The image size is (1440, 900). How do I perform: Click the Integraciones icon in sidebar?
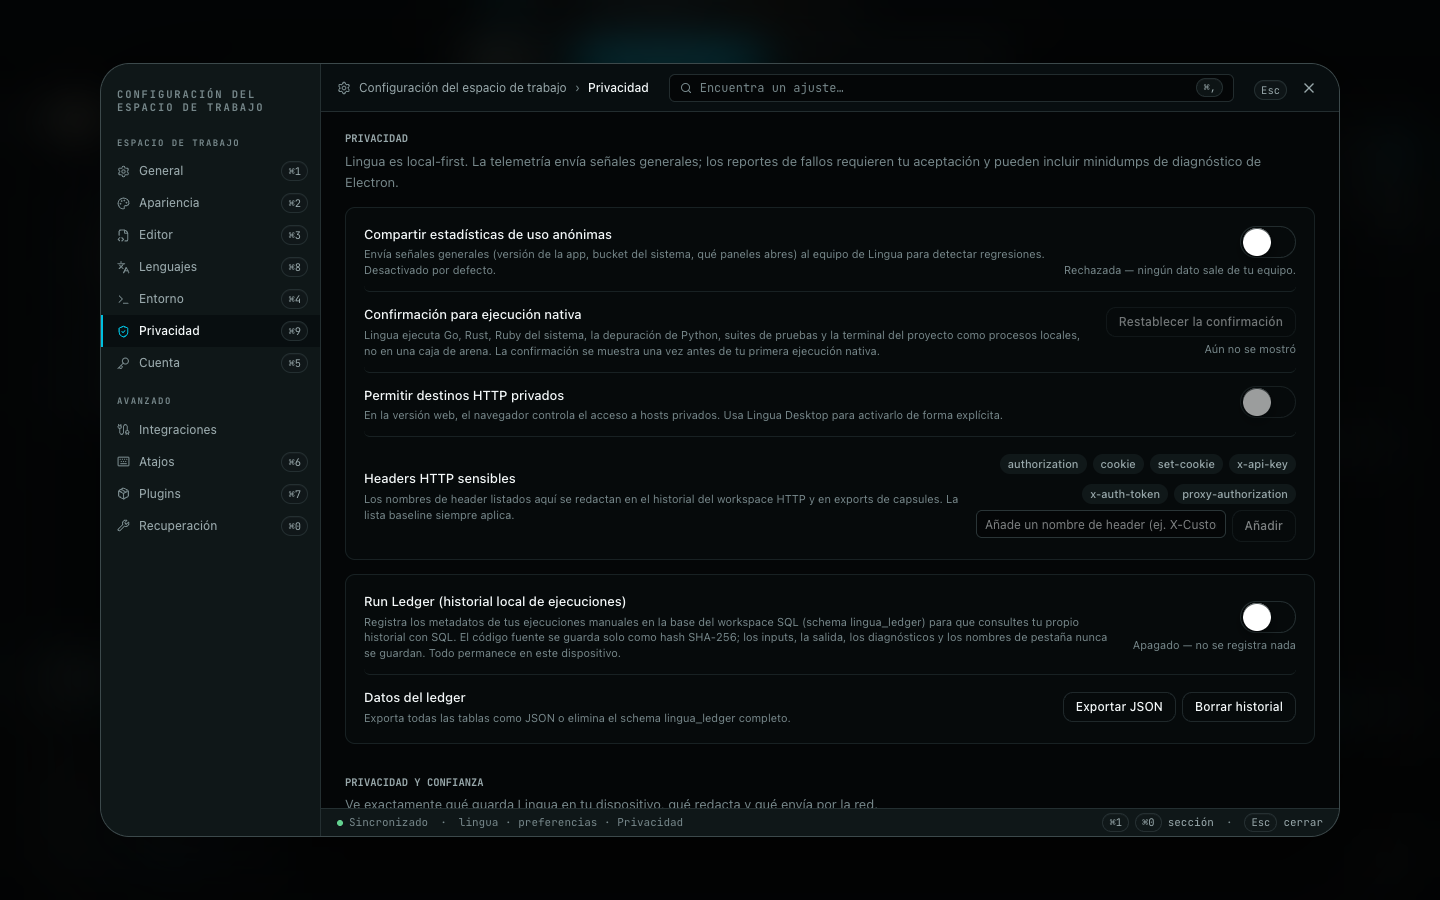click(x=123, y=430)
